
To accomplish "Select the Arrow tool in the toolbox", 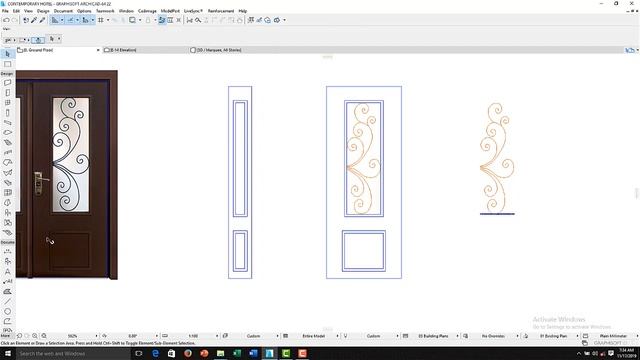I will point(7,54).
